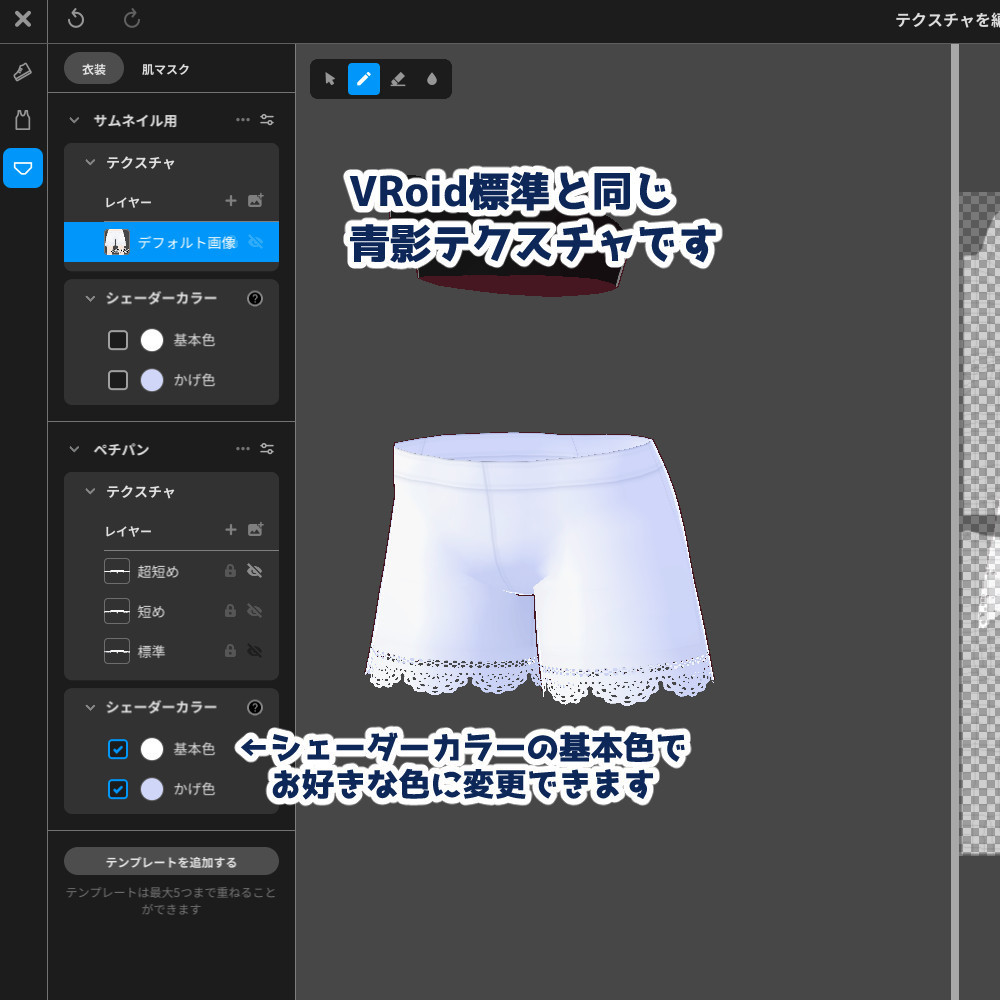
Task: Click the テンプレートを追加する button
Action: pos(171,861)
